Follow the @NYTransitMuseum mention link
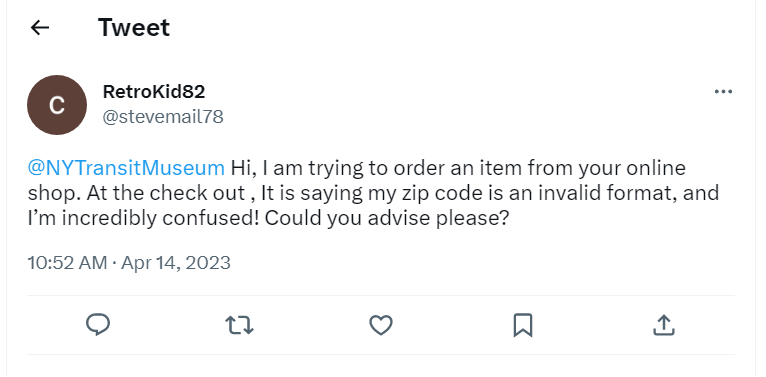Image resolution: width=766 pixels, height=377 pixels. tap(126, 168)
